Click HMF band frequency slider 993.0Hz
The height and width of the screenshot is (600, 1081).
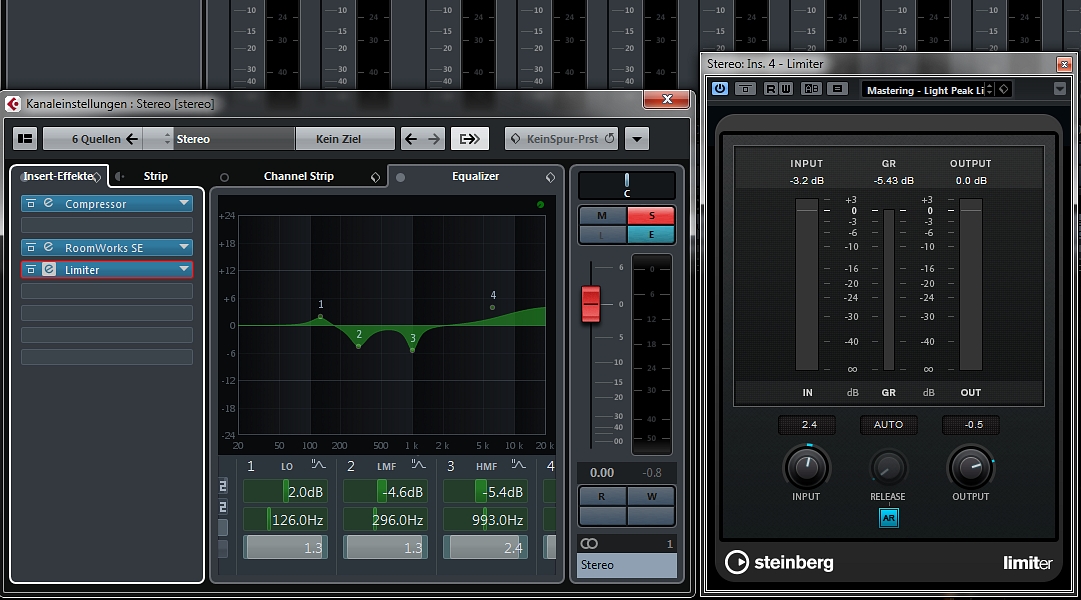point(485,519)
